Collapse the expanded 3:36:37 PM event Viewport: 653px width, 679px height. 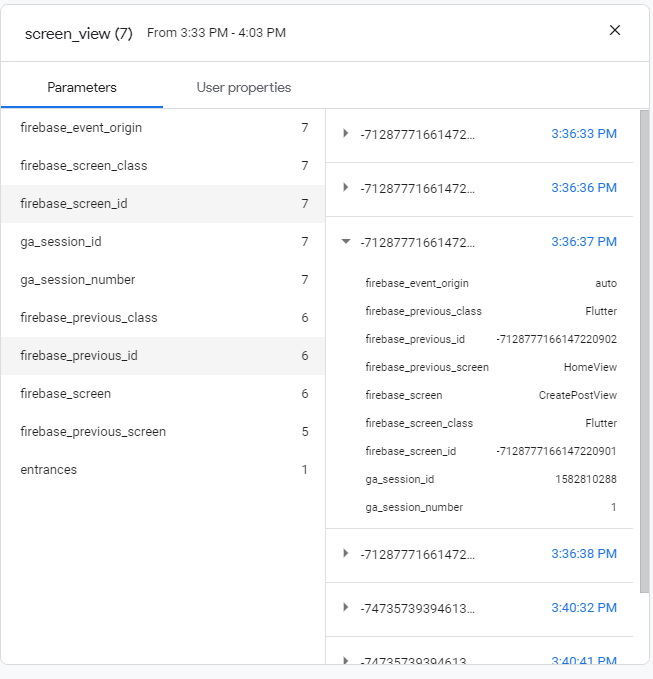pyautogui.click(x=346, y=242)
